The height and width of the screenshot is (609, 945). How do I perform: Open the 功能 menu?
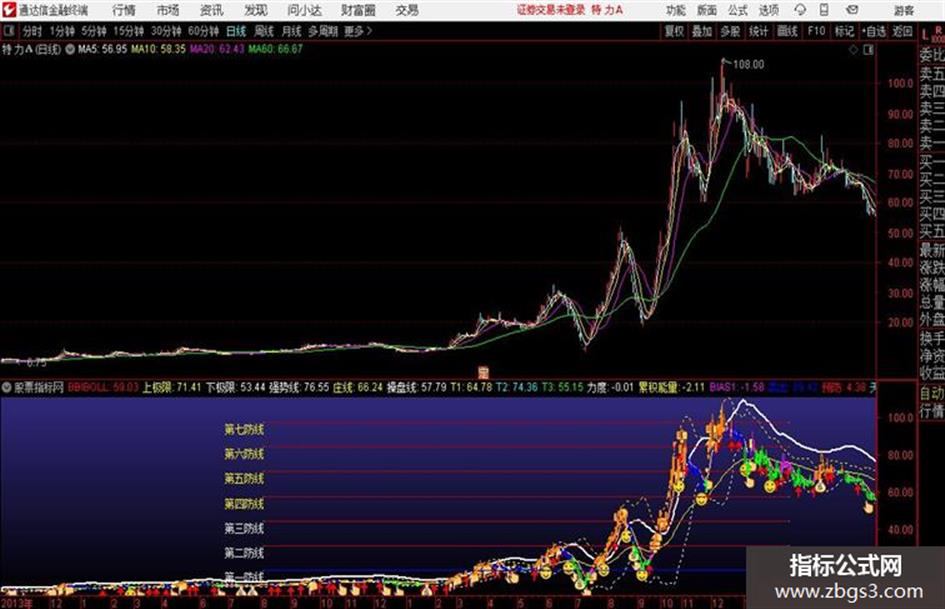676,10
